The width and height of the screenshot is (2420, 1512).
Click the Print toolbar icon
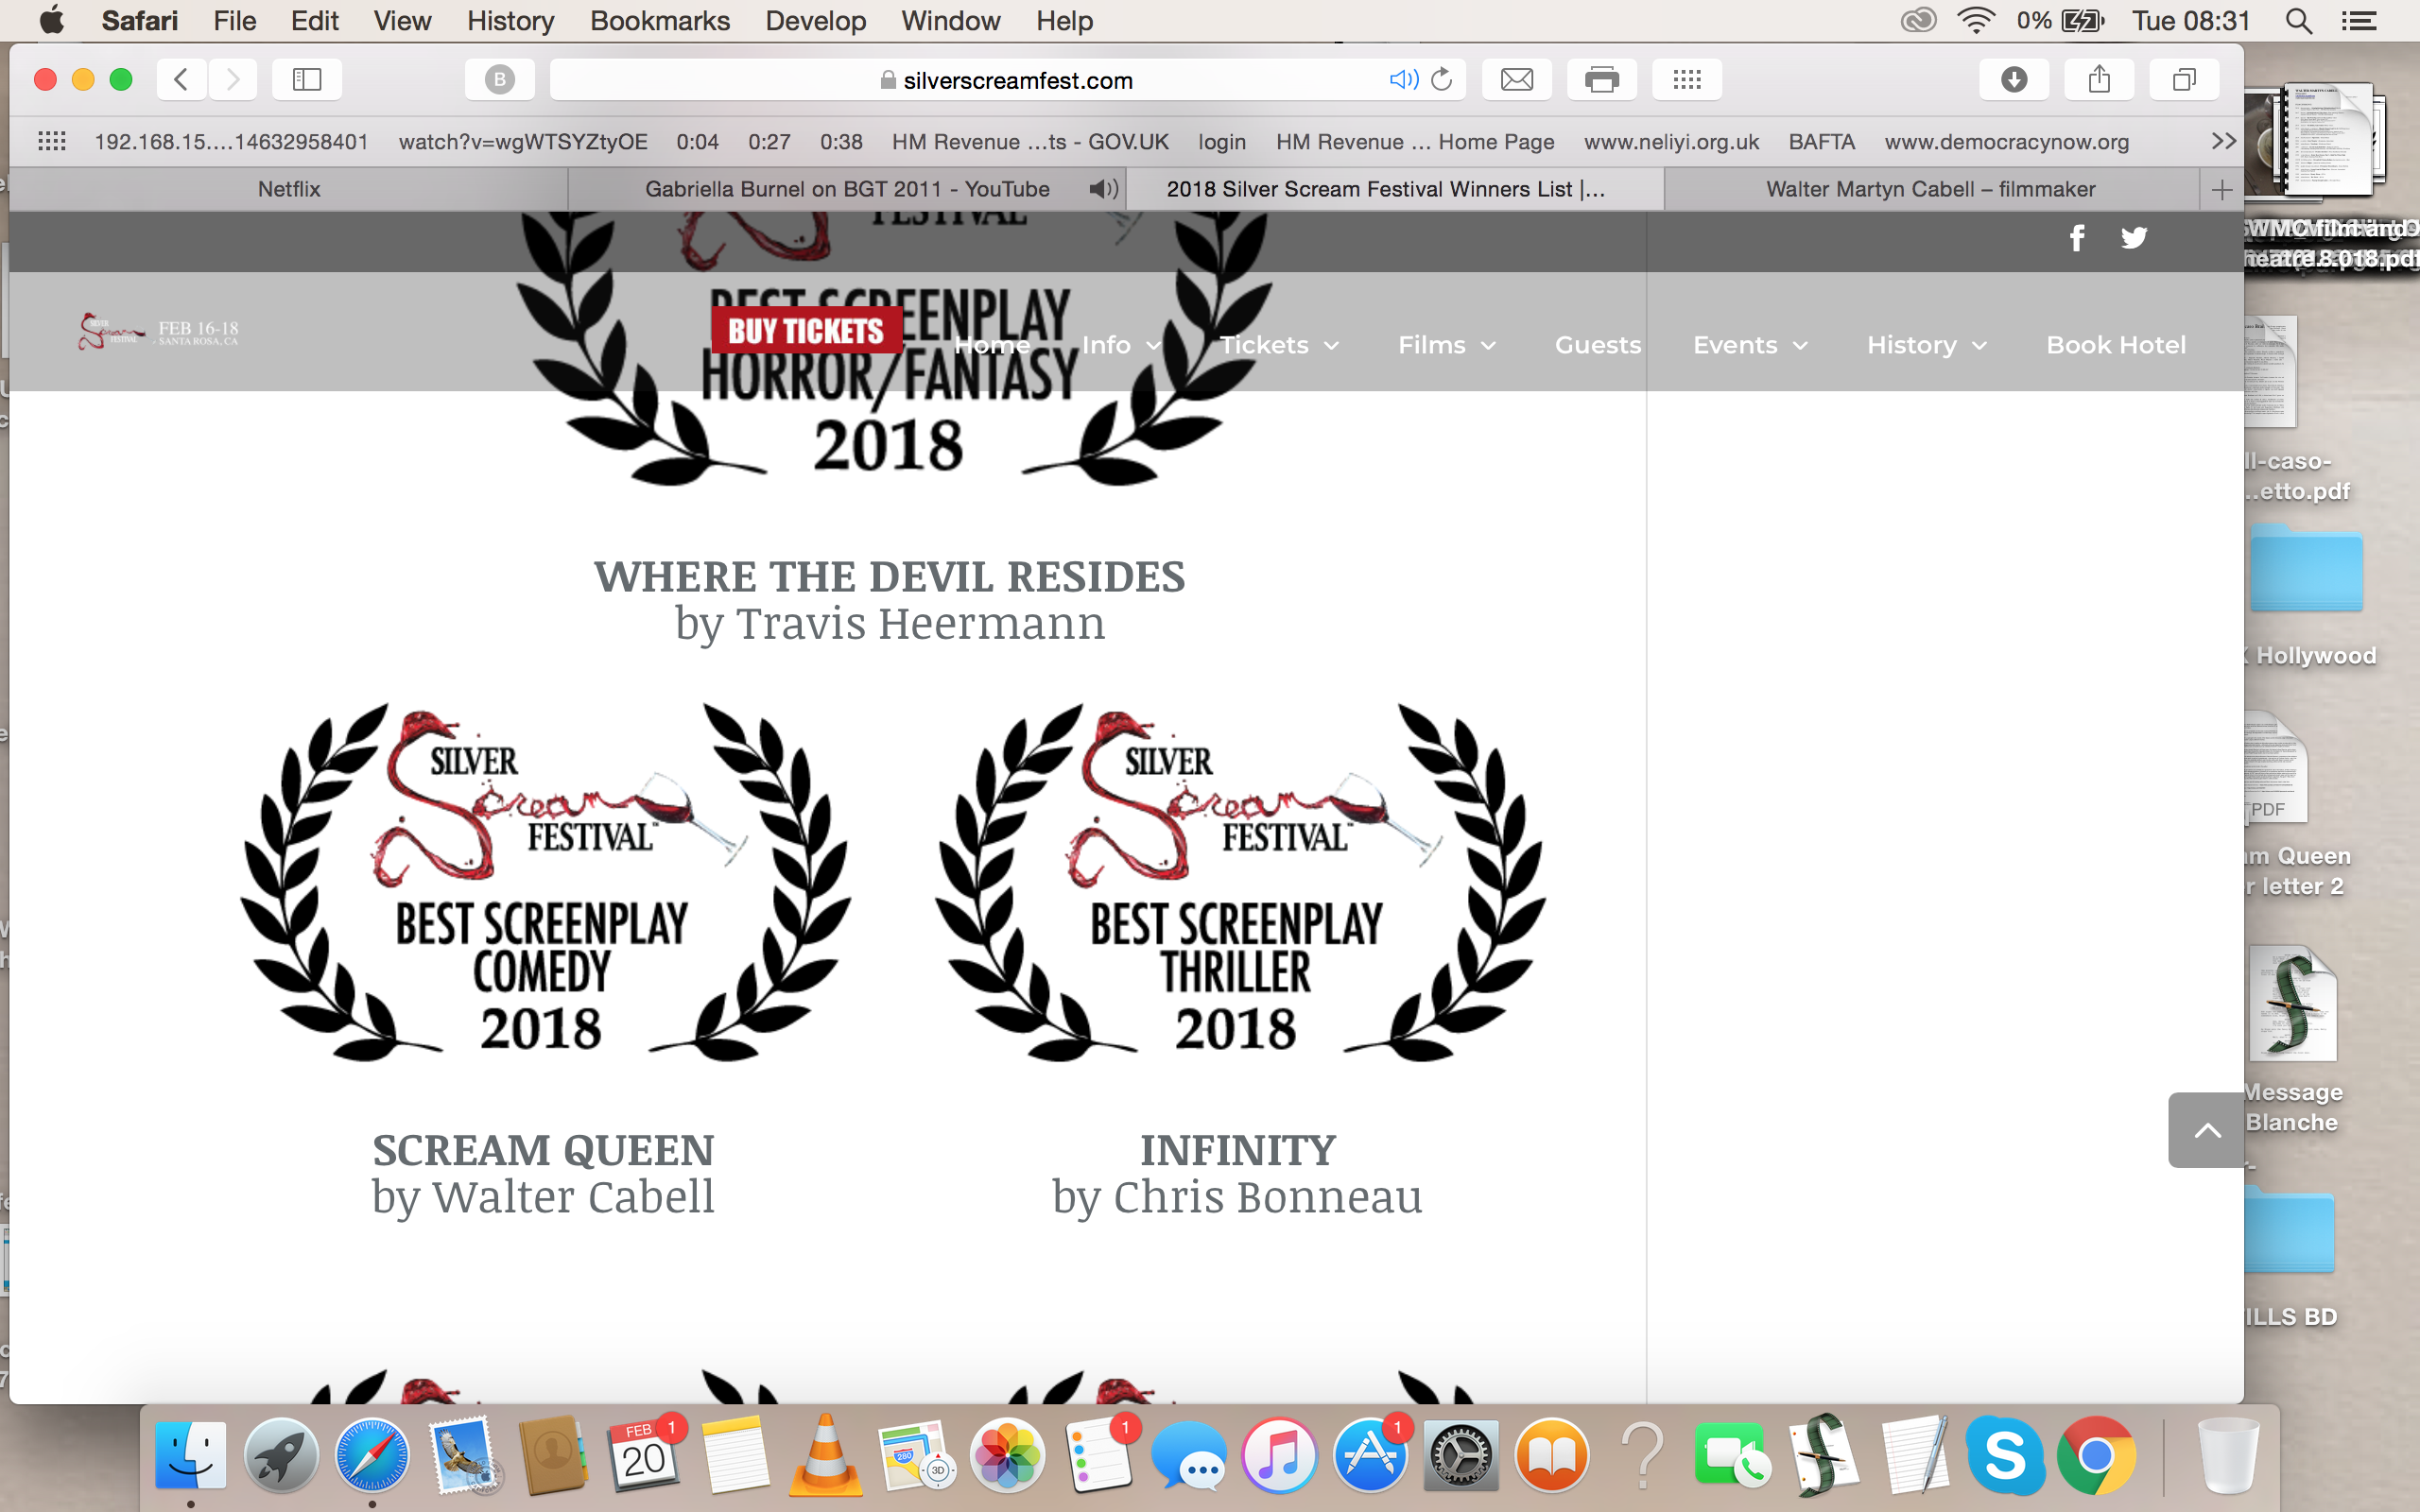point(1601,79)
